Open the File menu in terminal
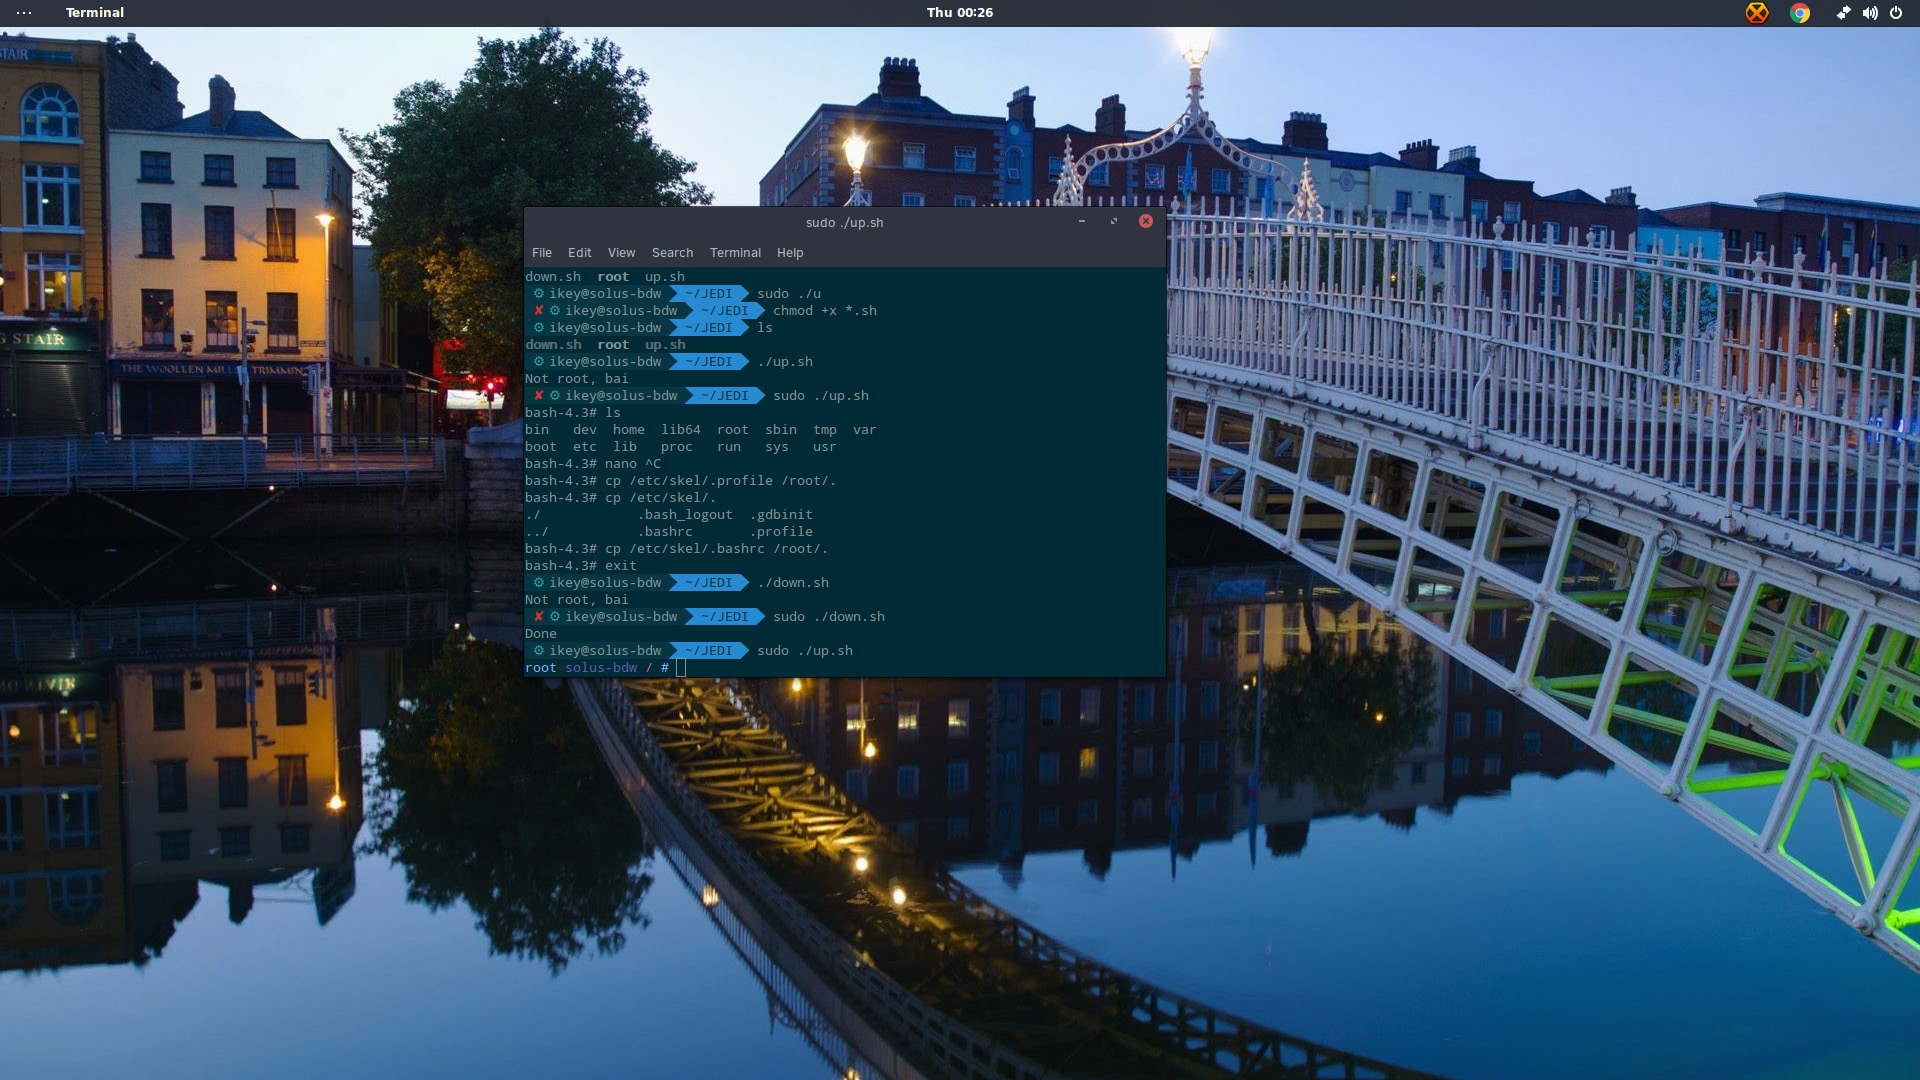 coord(542,253)
